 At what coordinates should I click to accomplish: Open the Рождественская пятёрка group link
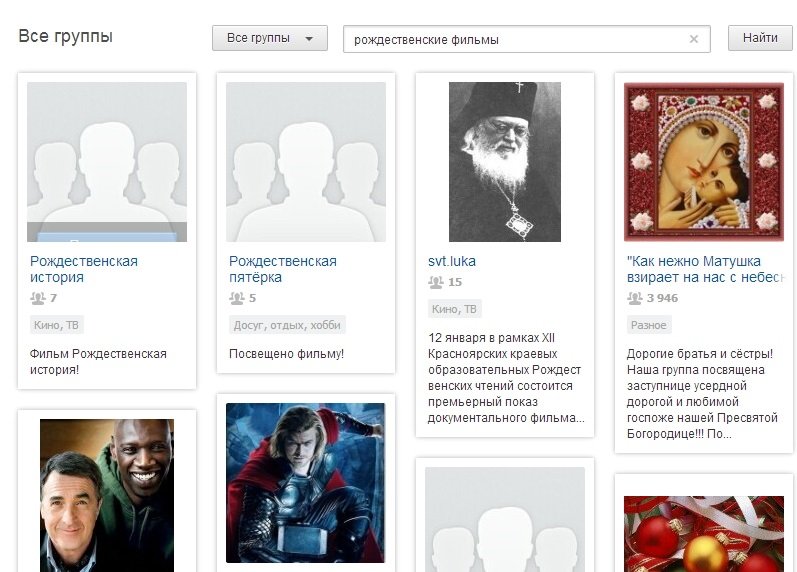(x=283, y=269)
